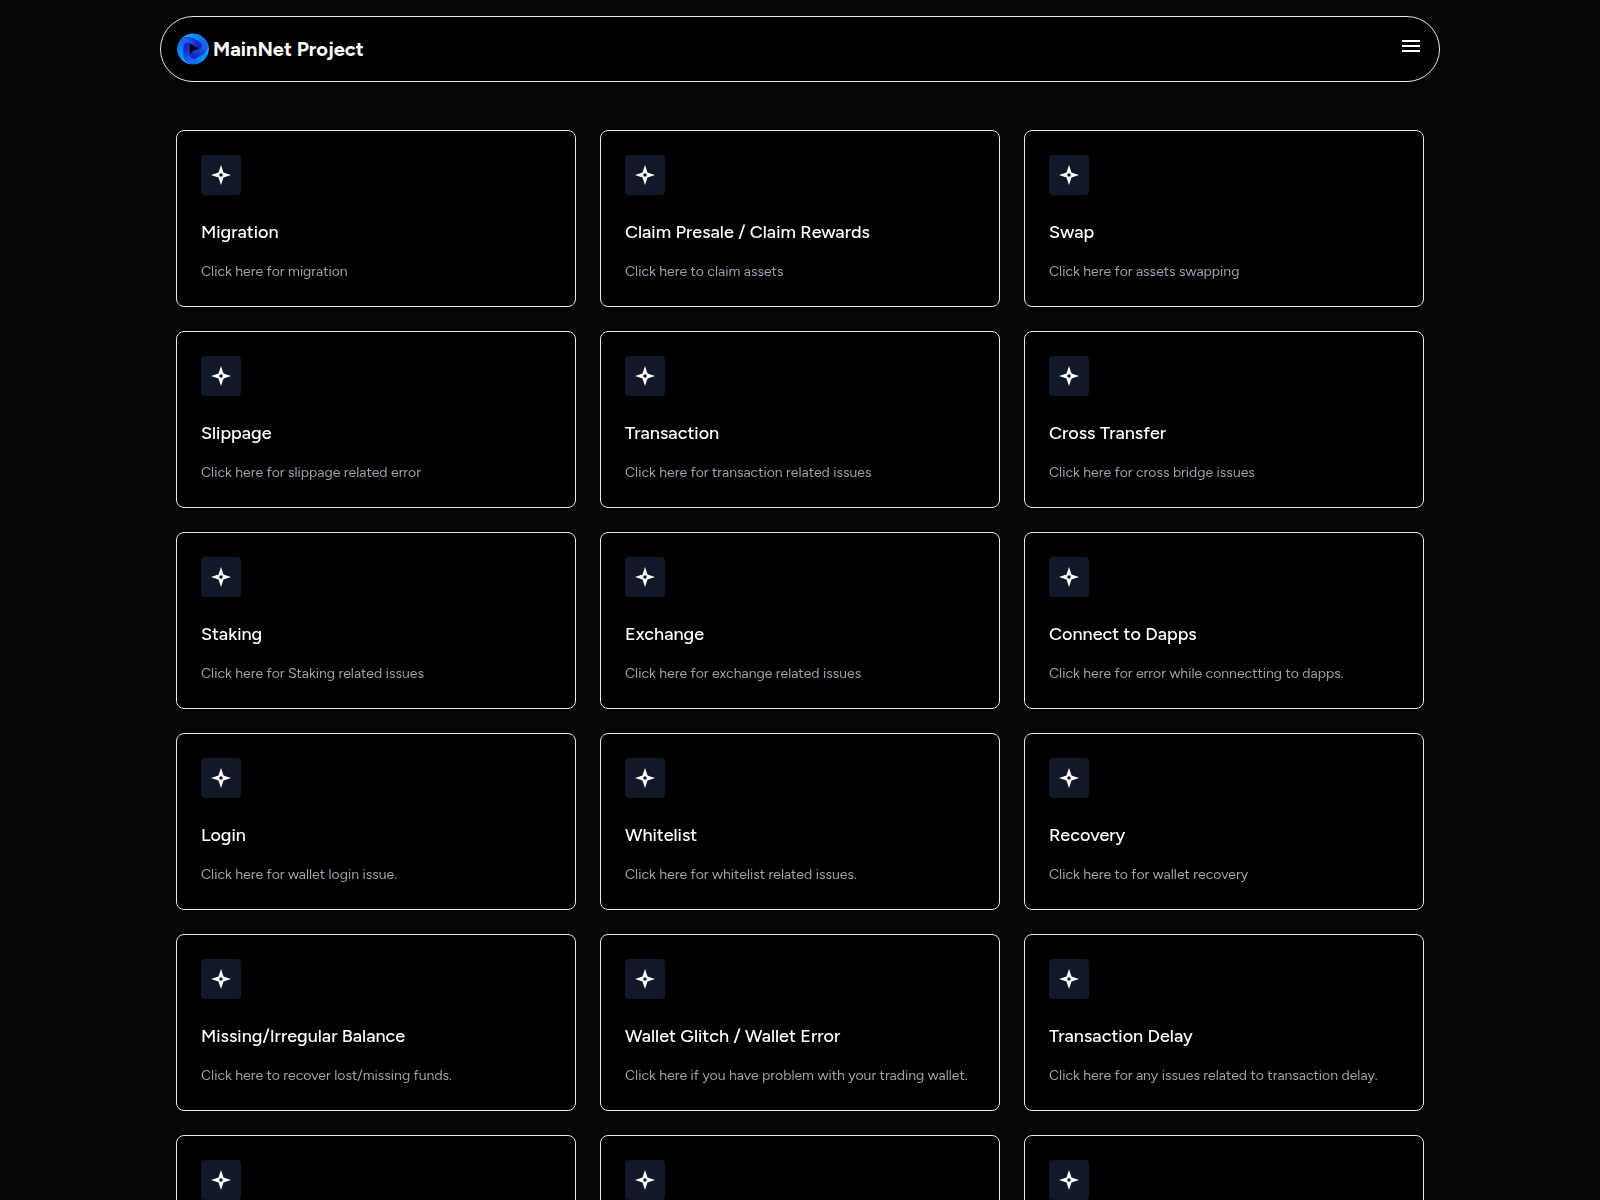Click the MainNet Project logo icon
The image size is (1600, 1200).
coord(193,48)
